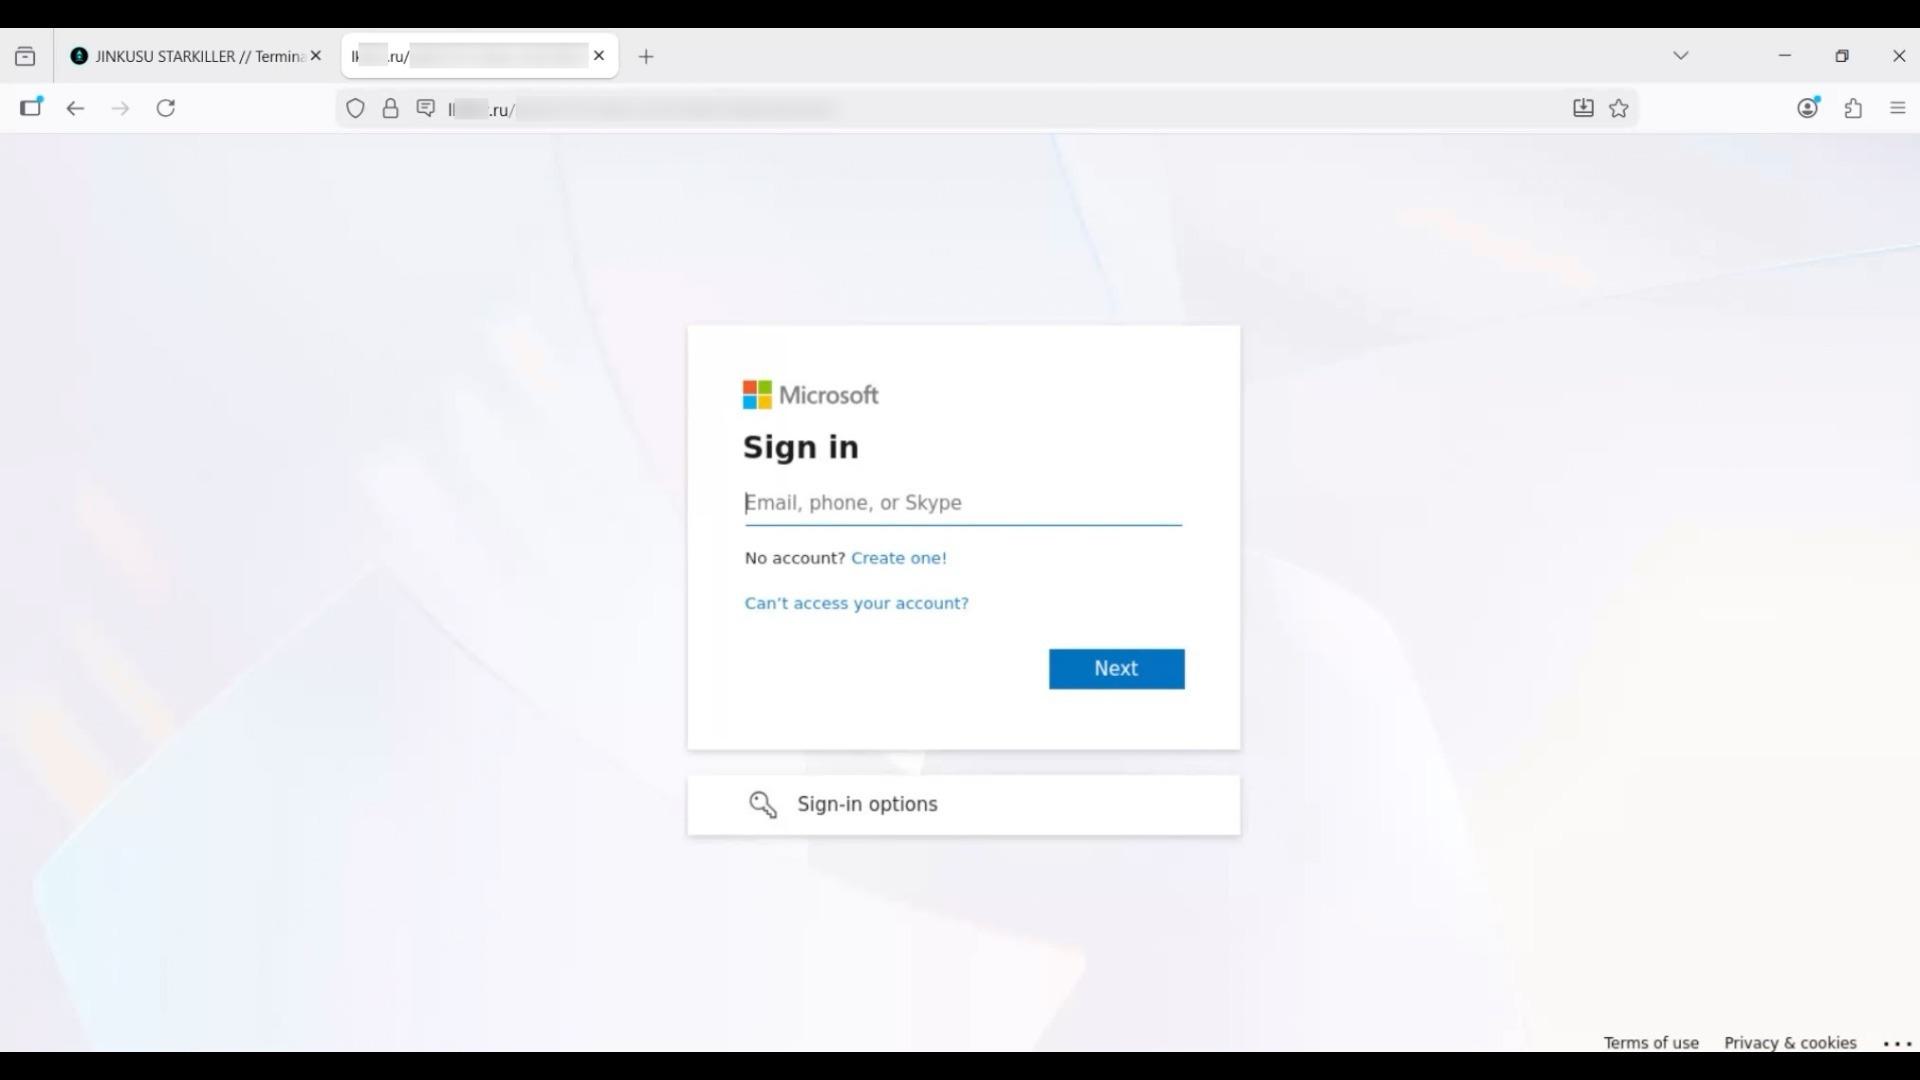The image size is (1920, 1080).
Task: Click the install/save page icon in address bar
Action: click(1583, 108)
